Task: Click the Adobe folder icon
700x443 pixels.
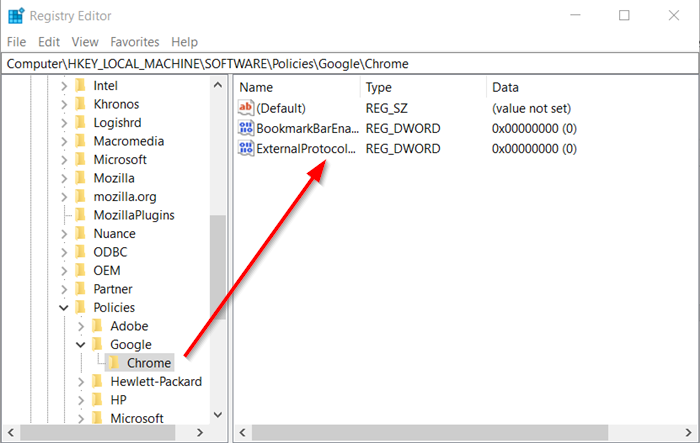Action: [x=97, y=326]
